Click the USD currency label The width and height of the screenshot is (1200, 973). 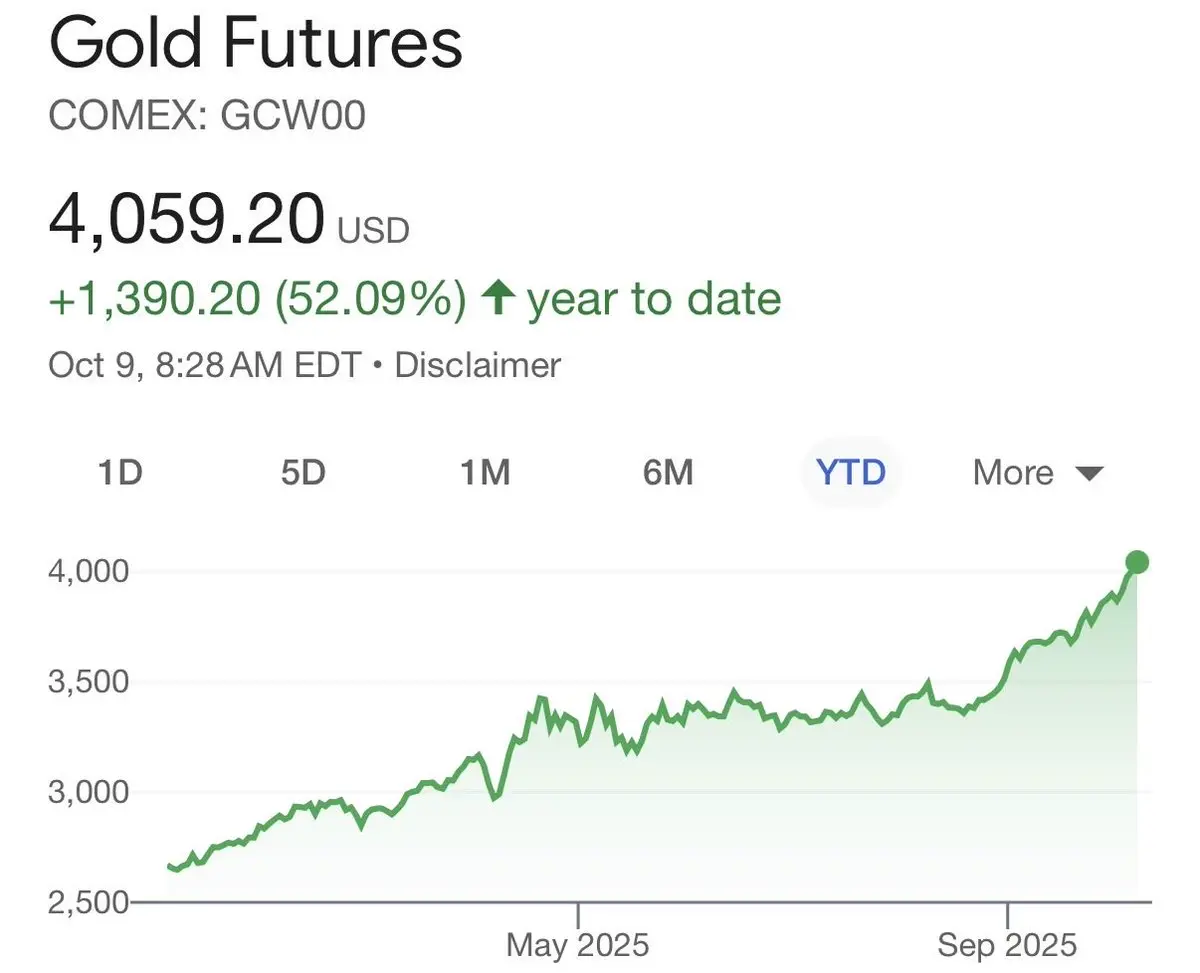point(373,232)
